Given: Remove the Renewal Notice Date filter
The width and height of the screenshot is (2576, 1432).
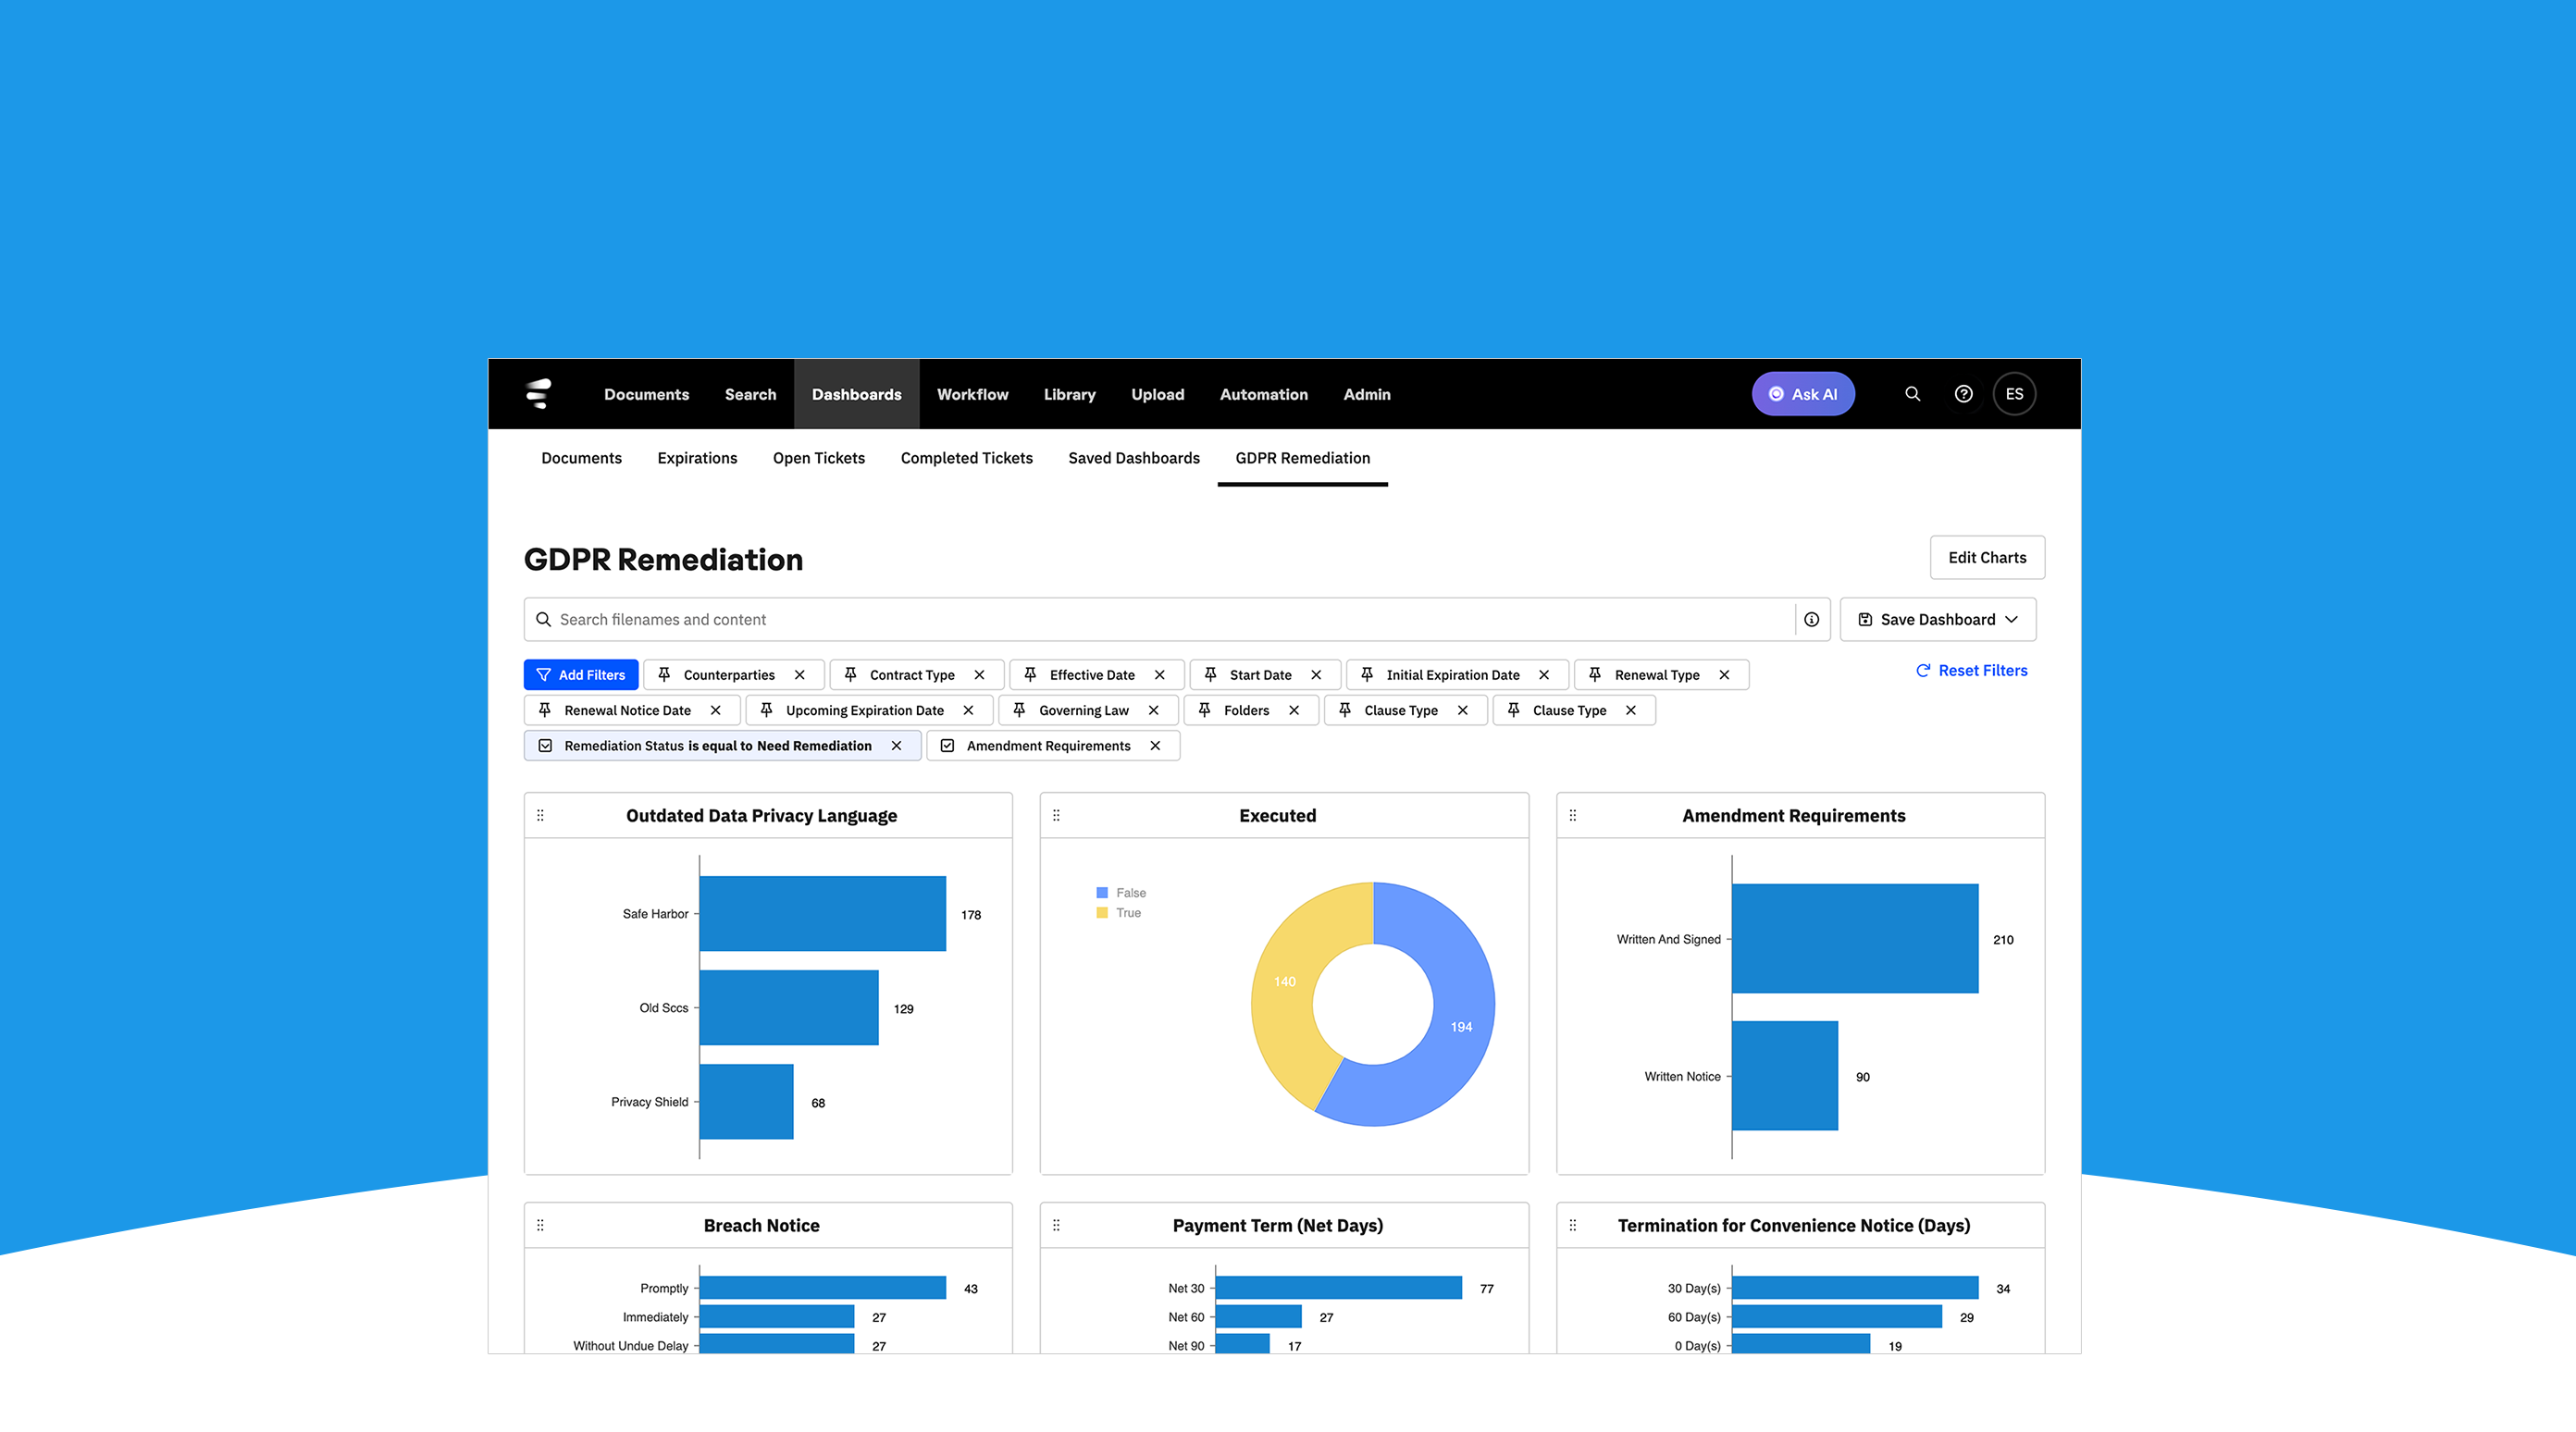Looking at the screenshot, I should (x=716, y=710).
